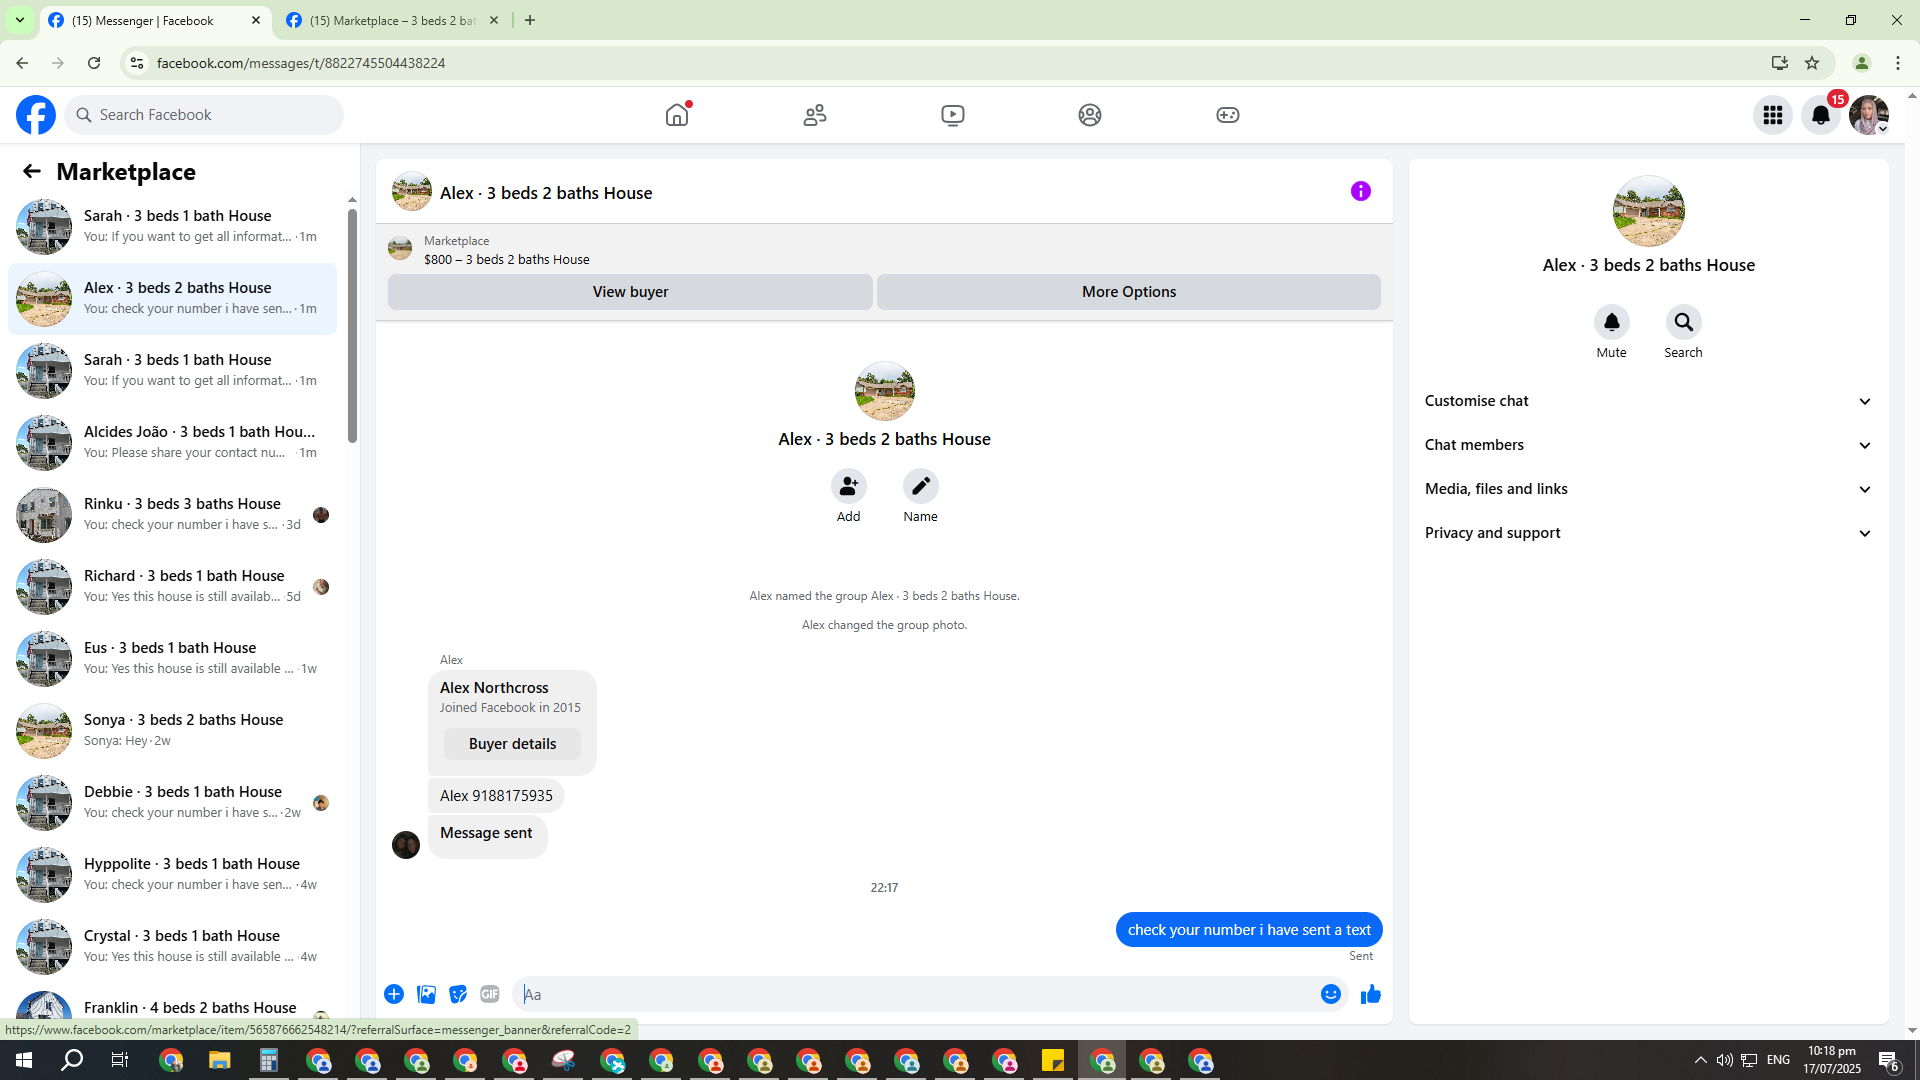The height and width of the screenshot is (1080, 1920).
Task: Open File Explorer from the taskbar
Action: tap(219, 1060)
